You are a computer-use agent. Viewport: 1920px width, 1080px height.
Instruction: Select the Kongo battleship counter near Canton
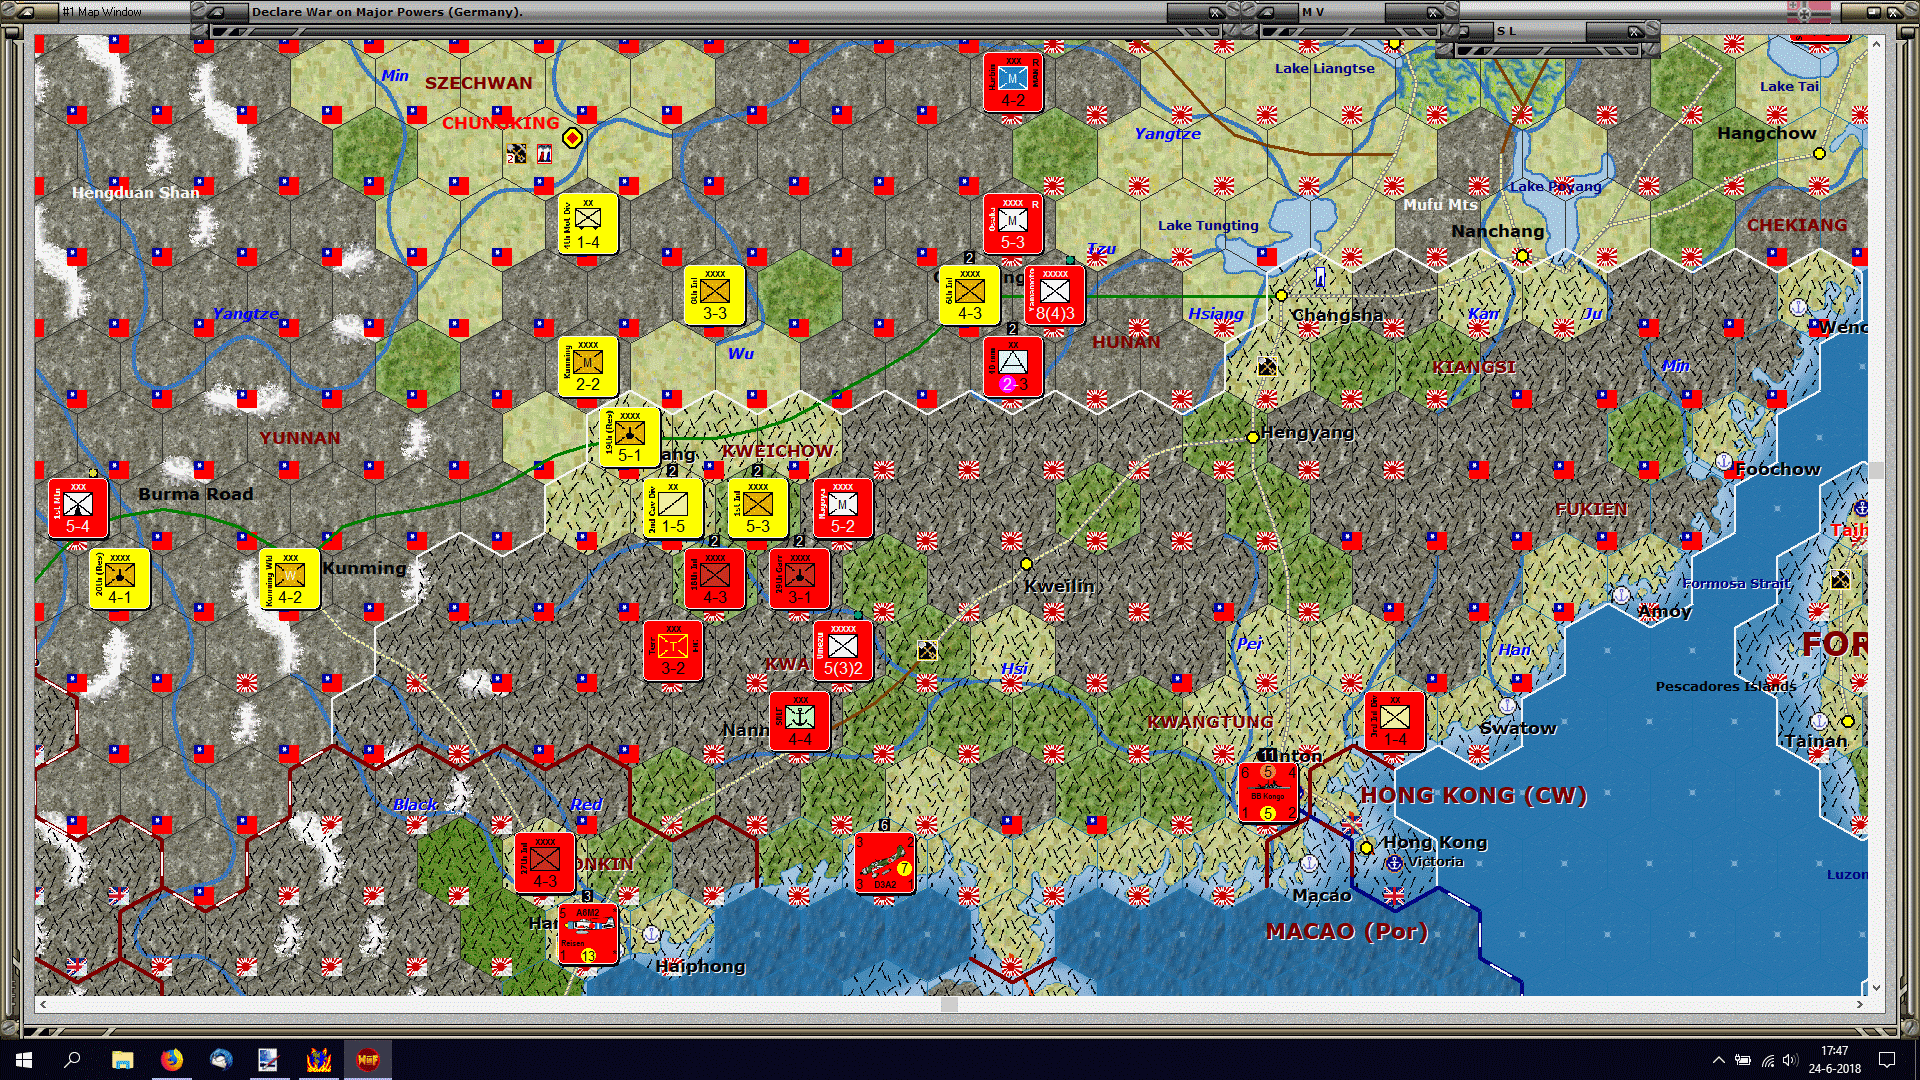[1268, 792]
